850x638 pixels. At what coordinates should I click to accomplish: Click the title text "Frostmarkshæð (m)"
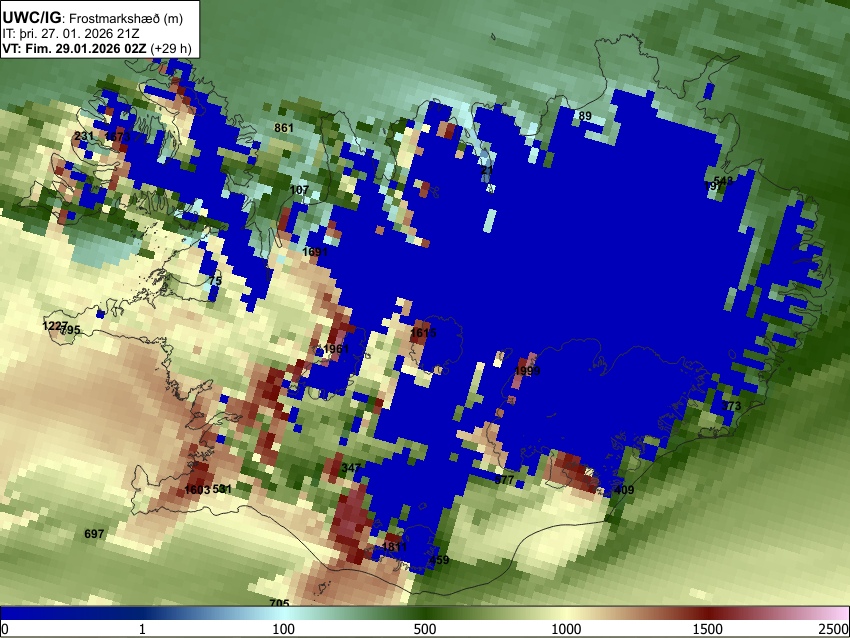(x=126, y=18)
